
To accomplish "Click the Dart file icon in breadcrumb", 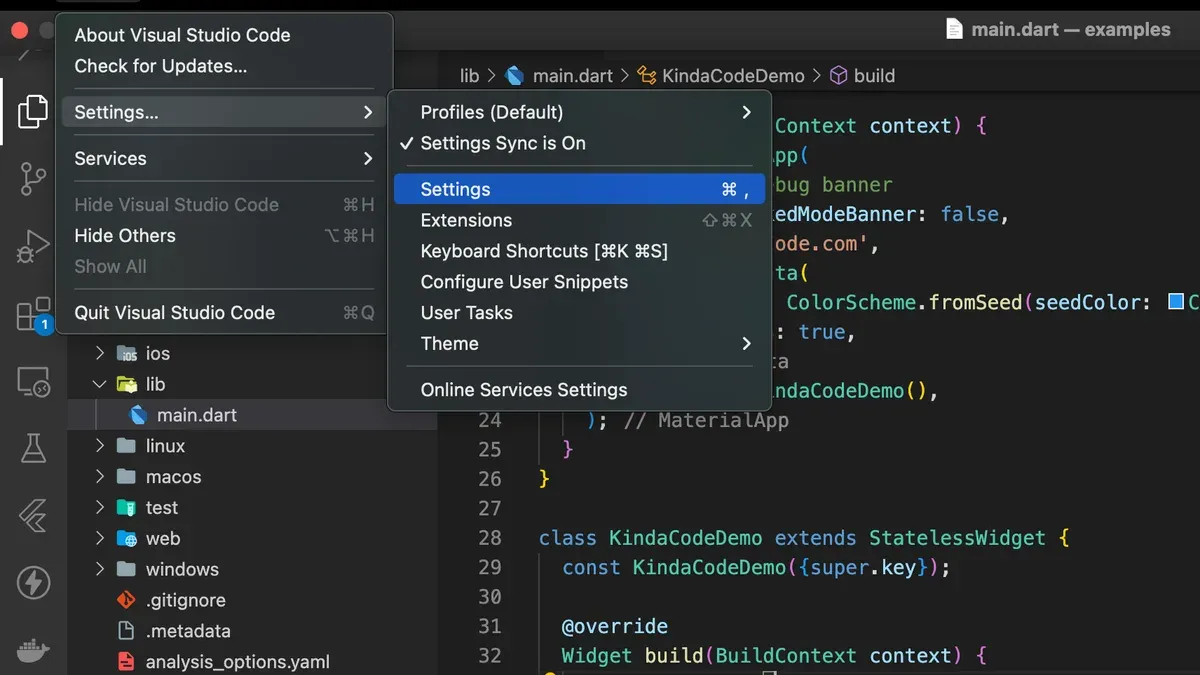I will point(515,76).
